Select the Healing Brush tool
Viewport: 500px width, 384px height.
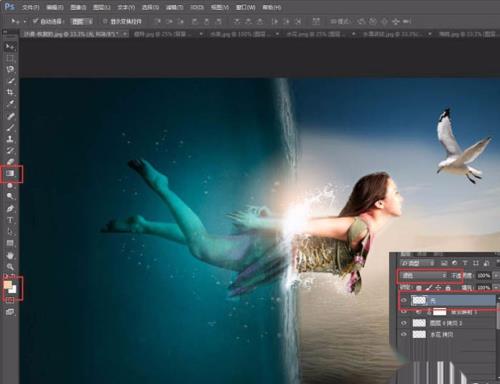(x=10, y=116)
